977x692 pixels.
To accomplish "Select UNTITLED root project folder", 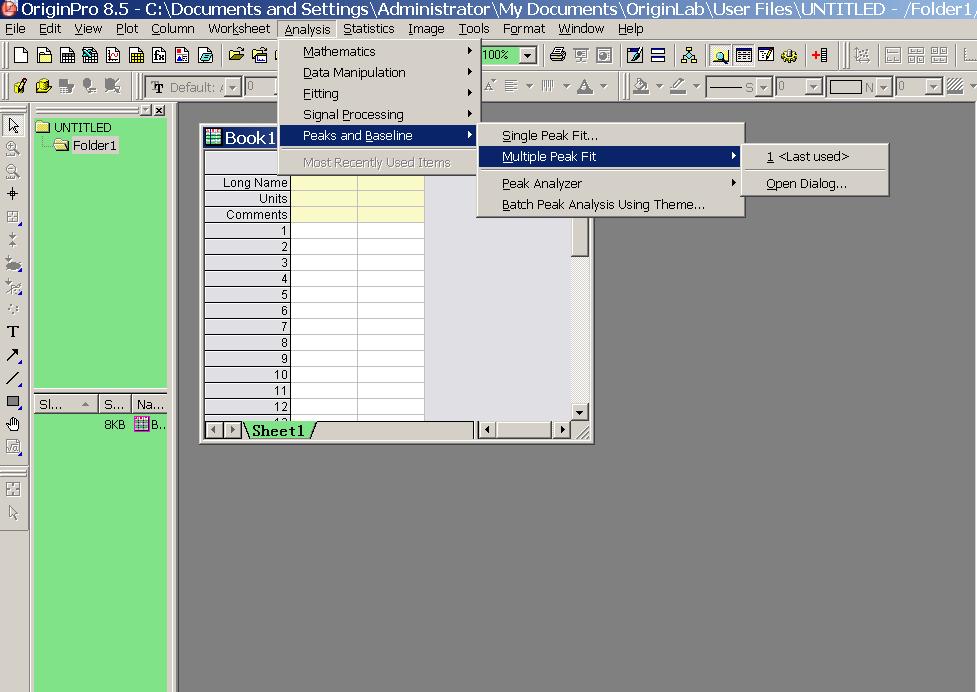I will coord(82,127).
